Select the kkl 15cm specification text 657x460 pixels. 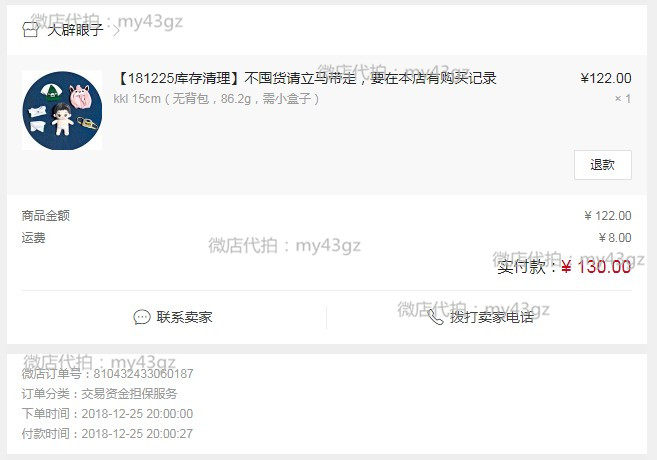(x=216, y=99)
